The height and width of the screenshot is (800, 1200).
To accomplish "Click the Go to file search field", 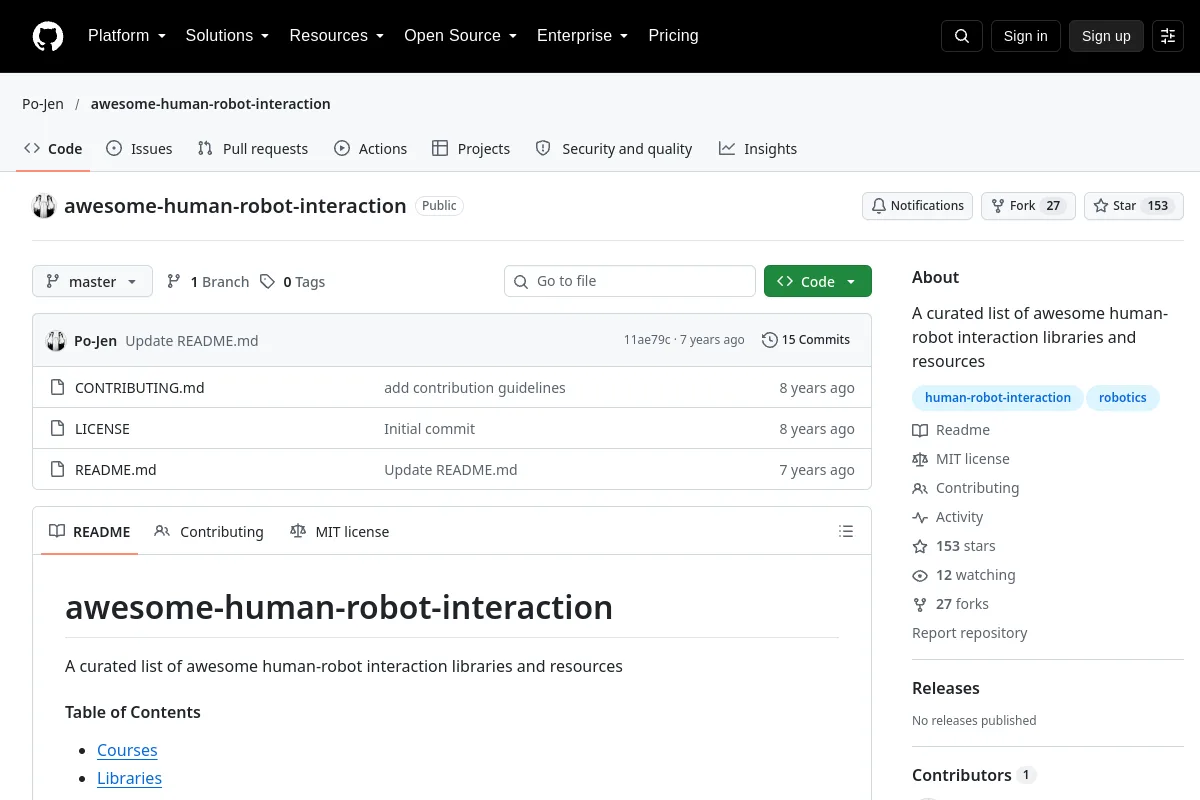I will coord(630,281).
